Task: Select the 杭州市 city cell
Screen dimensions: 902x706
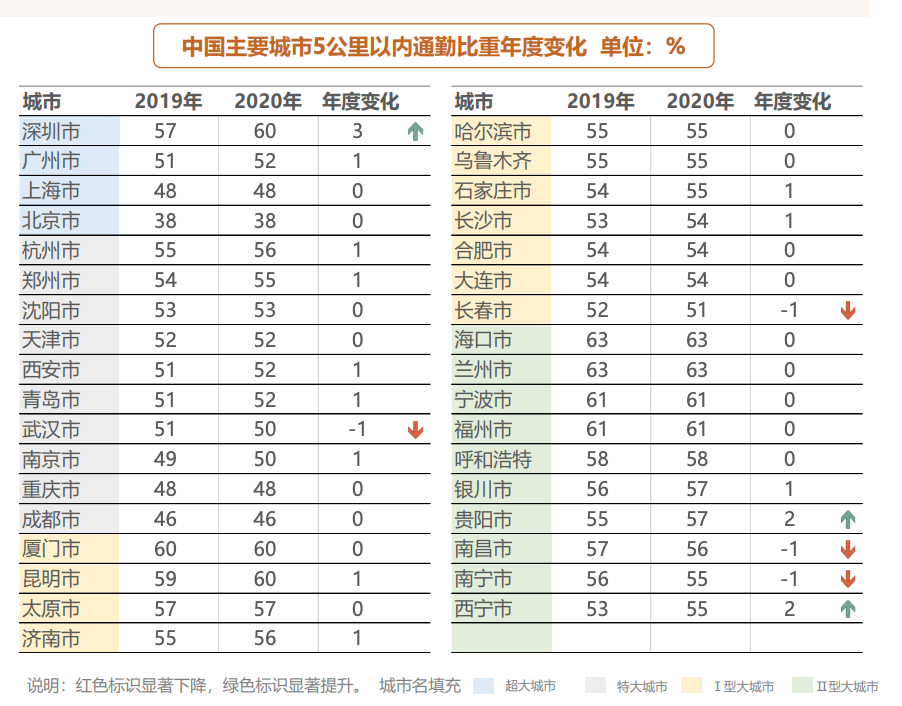Action: point(69,250)
